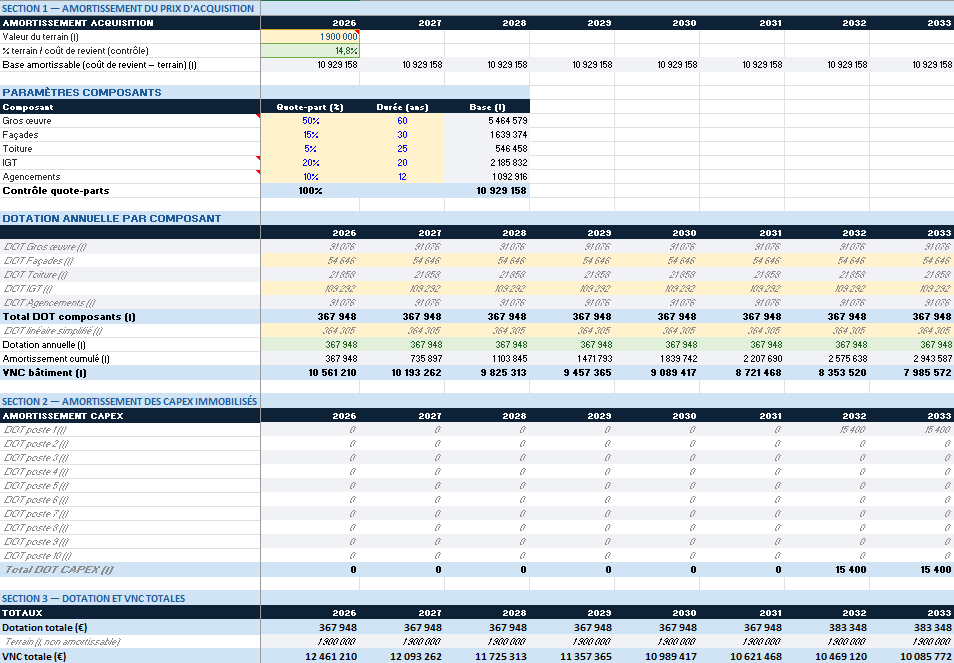Image resolution: width=954 pixels, height=663 pixels.
Task: Select the 'Amortissement cumulé (€)' row label
Action: (56, 358)
